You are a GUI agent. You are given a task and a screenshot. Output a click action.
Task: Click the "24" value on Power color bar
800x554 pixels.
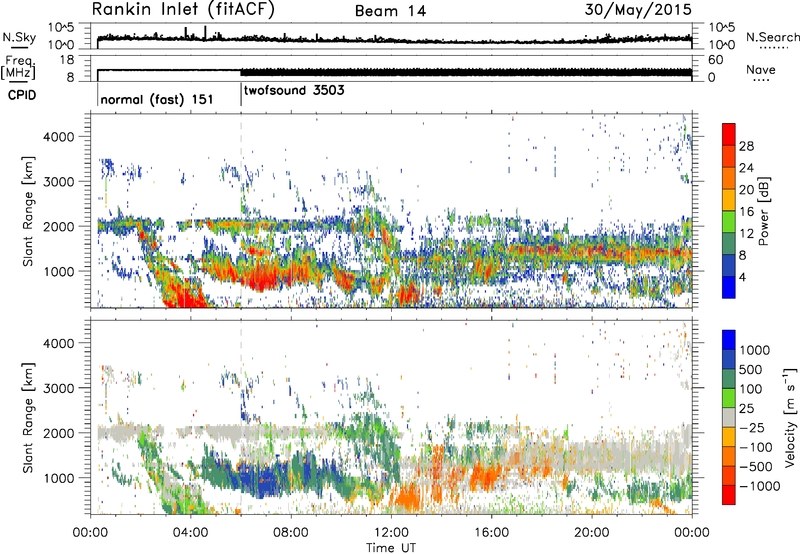point(746,168)
